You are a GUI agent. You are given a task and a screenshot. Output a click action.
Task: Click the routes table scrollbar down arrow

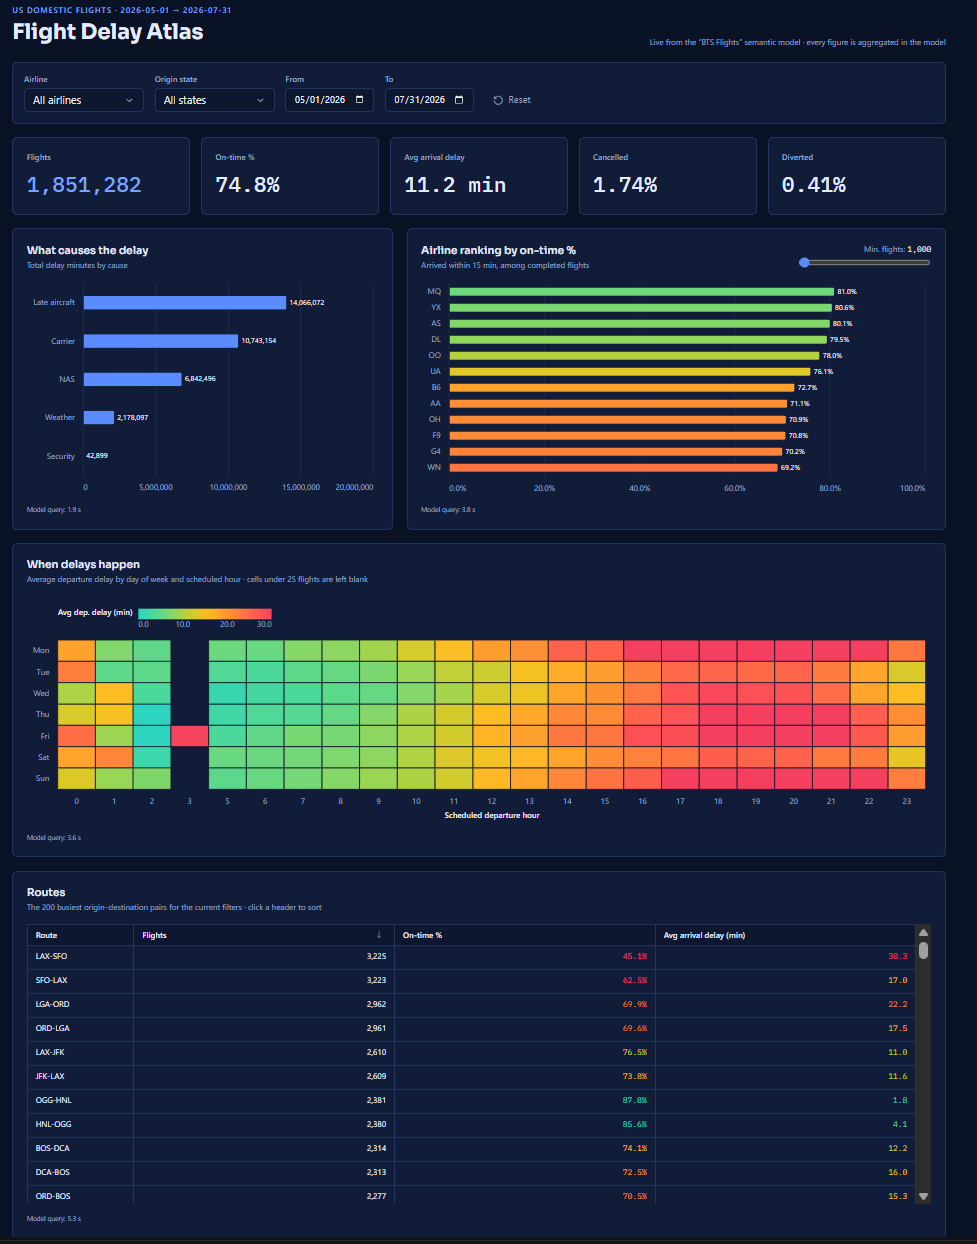(923, 1196)
